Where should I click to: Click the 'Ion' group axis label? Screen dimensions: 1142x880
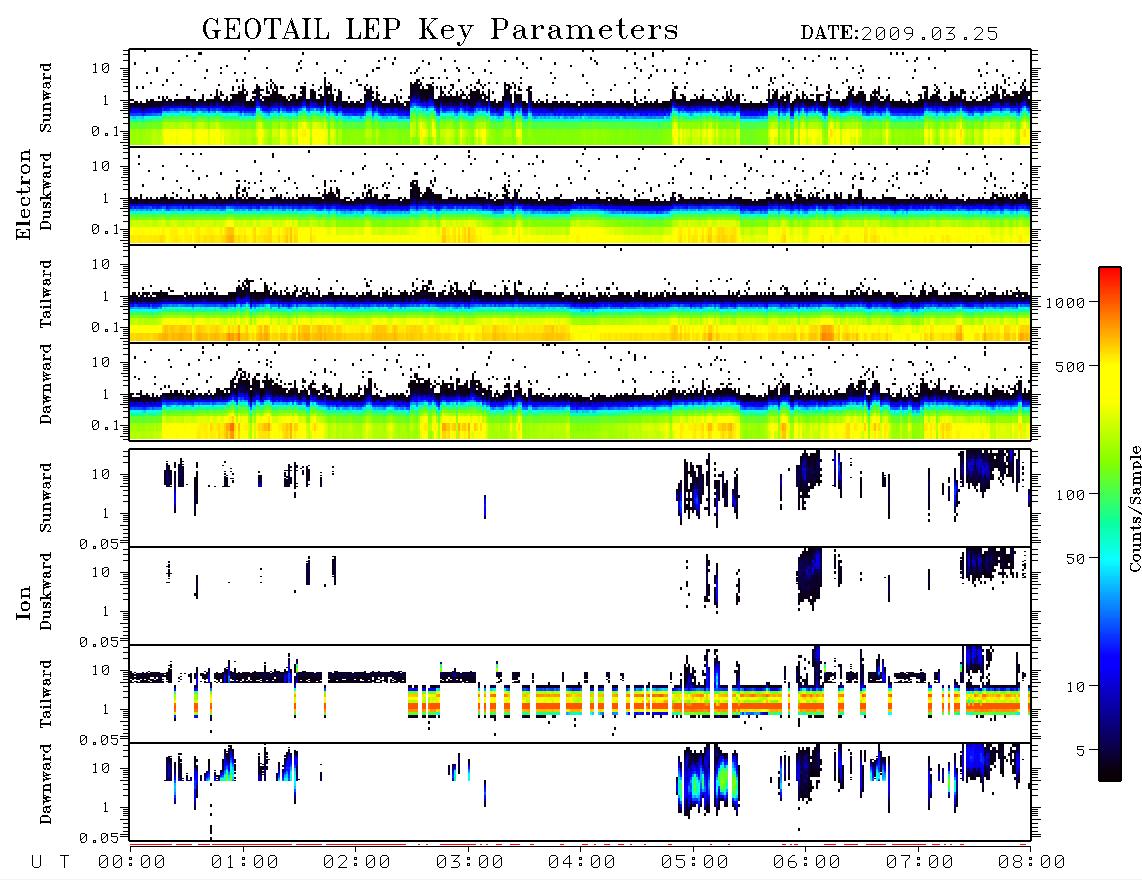pyautogui.click(x=24, y=602)
